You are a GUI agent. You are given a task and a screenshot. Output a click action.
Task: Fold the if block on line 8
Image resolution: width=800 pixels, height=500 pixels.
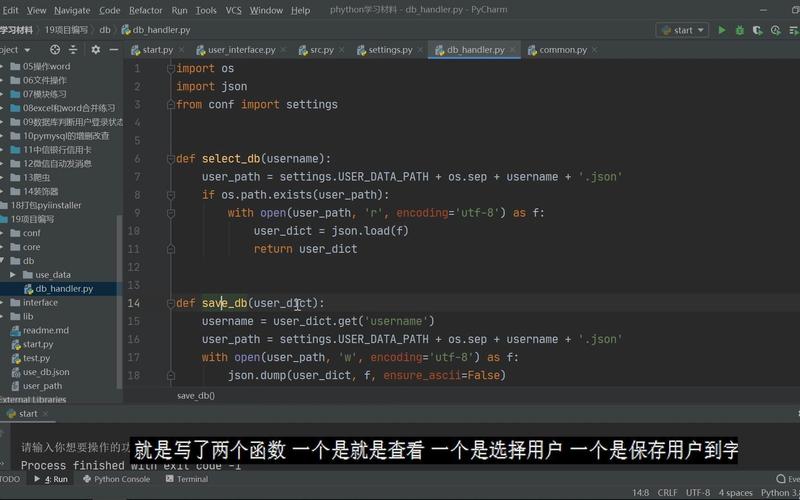[171, 195]
